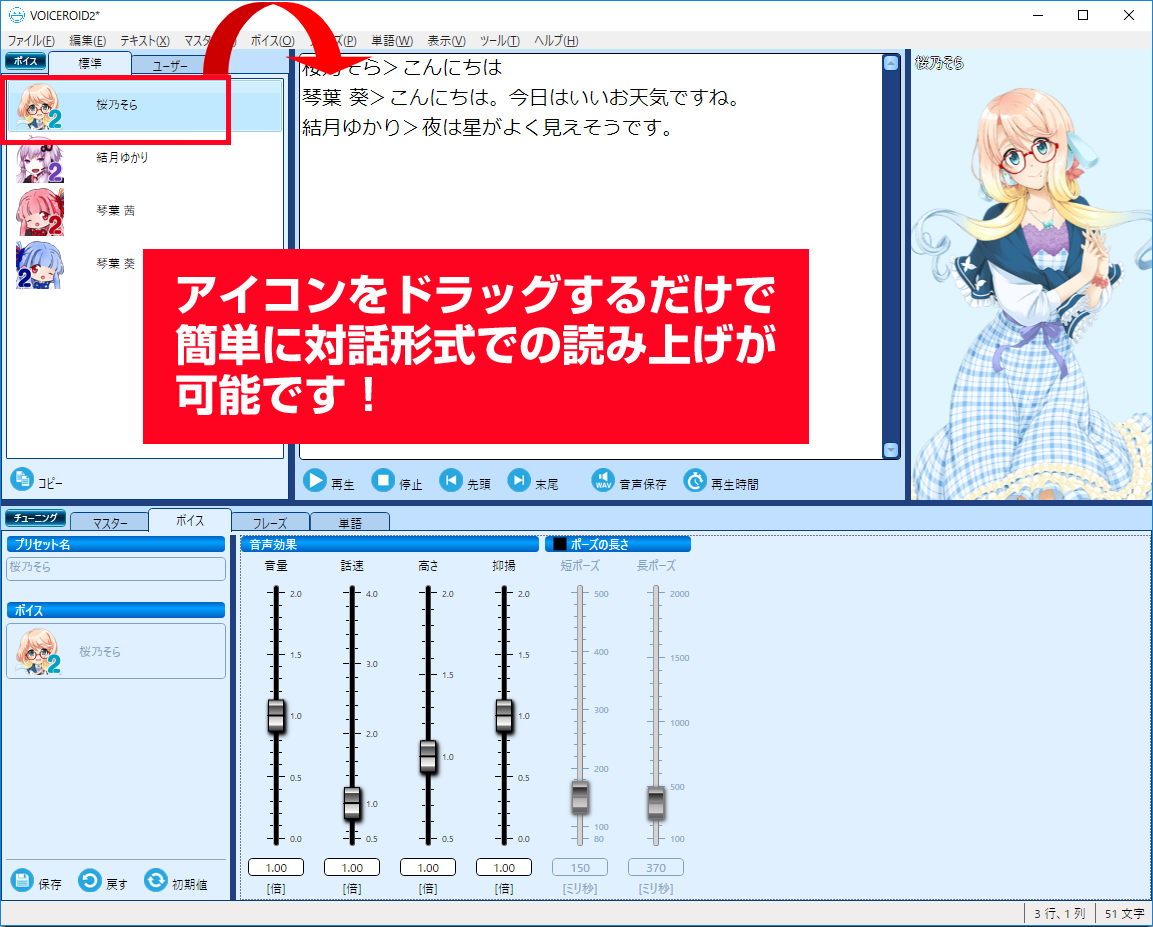This screenshot has height=927, width=1153.
Task: Reset to defaults with 初期値 icon
Action: click(156, 880)
